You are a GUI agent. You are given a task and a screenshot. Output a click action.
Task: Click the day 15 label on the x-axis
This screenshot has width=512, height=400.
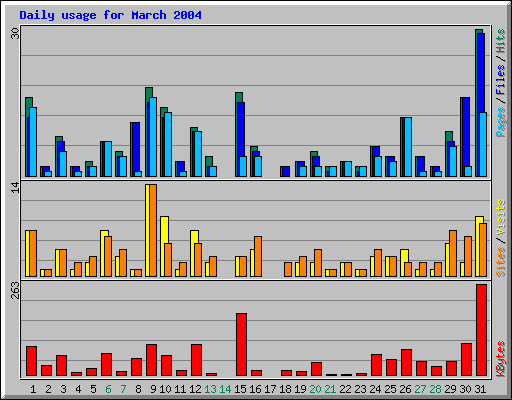click(x=240, y=389)
